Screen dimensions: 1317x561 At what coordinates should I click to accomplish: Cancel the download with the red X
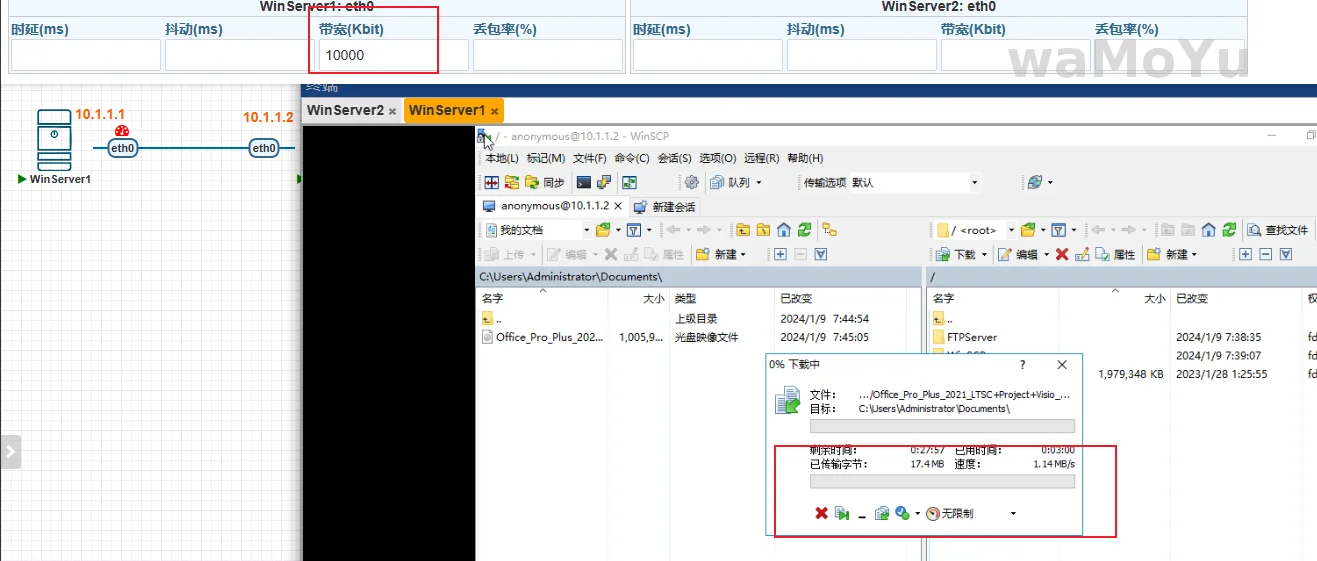tap(821, 513)
